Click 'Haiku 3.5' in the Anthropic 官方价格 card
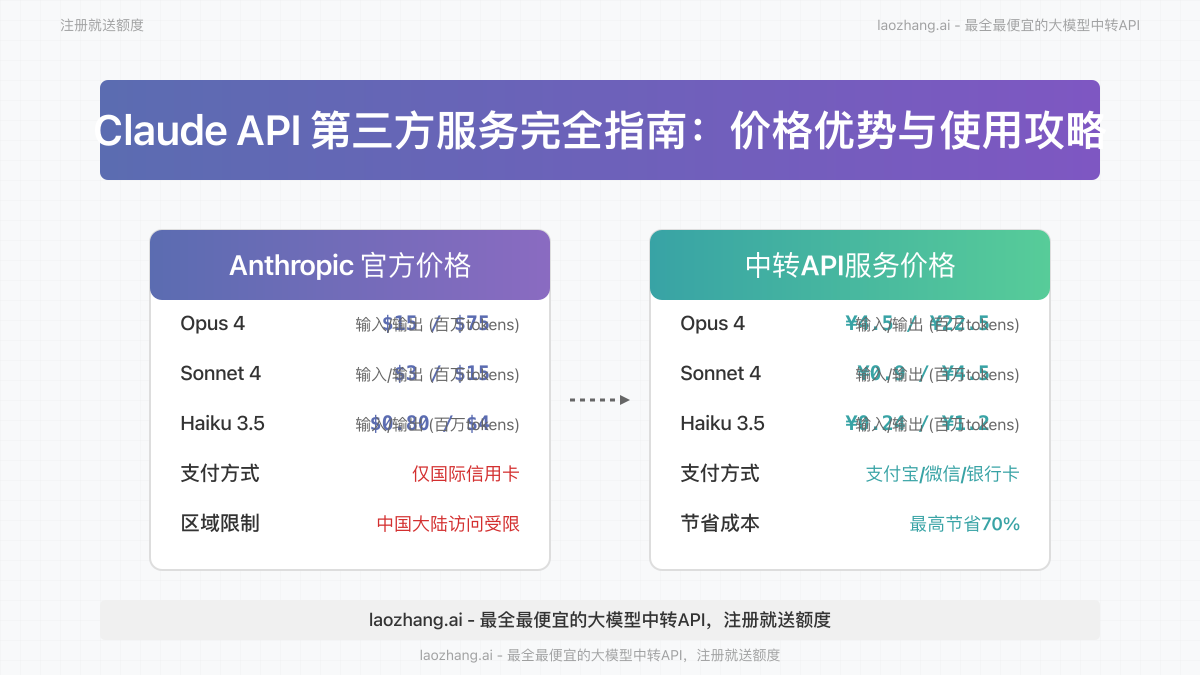The height and width of the screenshot is (675, 1200). click(222, 423)
